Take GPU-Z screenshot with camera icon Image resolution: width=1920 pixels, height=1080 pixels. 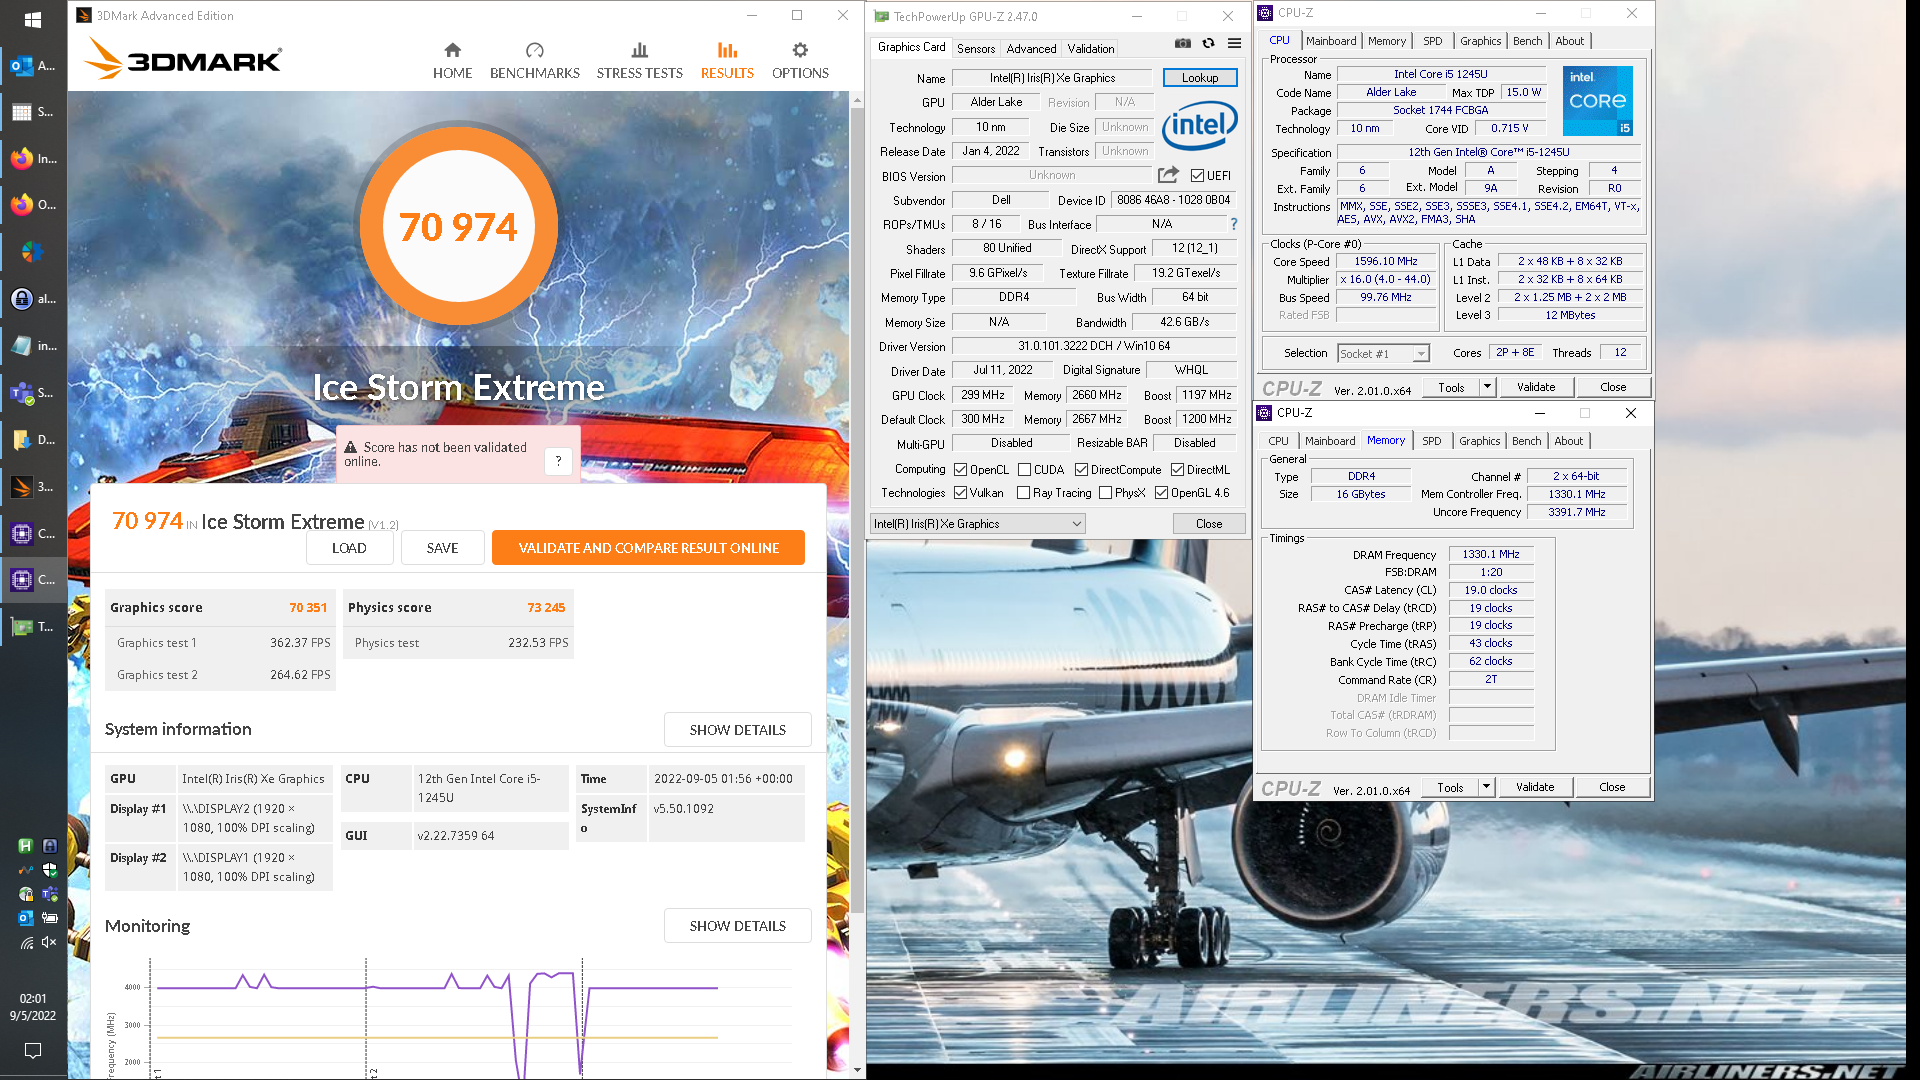1183,44
